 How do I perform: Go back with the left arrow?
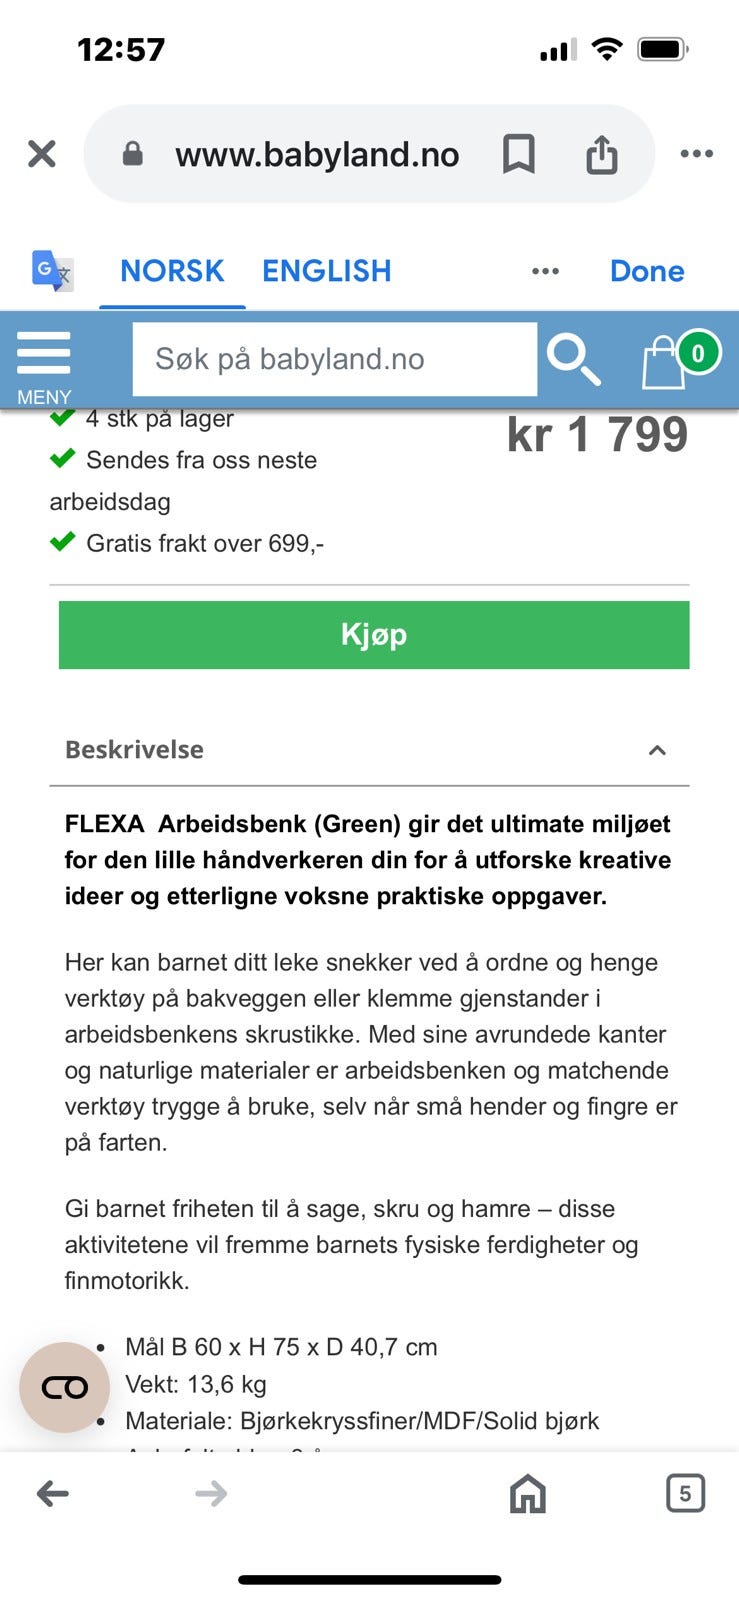pos(53,1494)
